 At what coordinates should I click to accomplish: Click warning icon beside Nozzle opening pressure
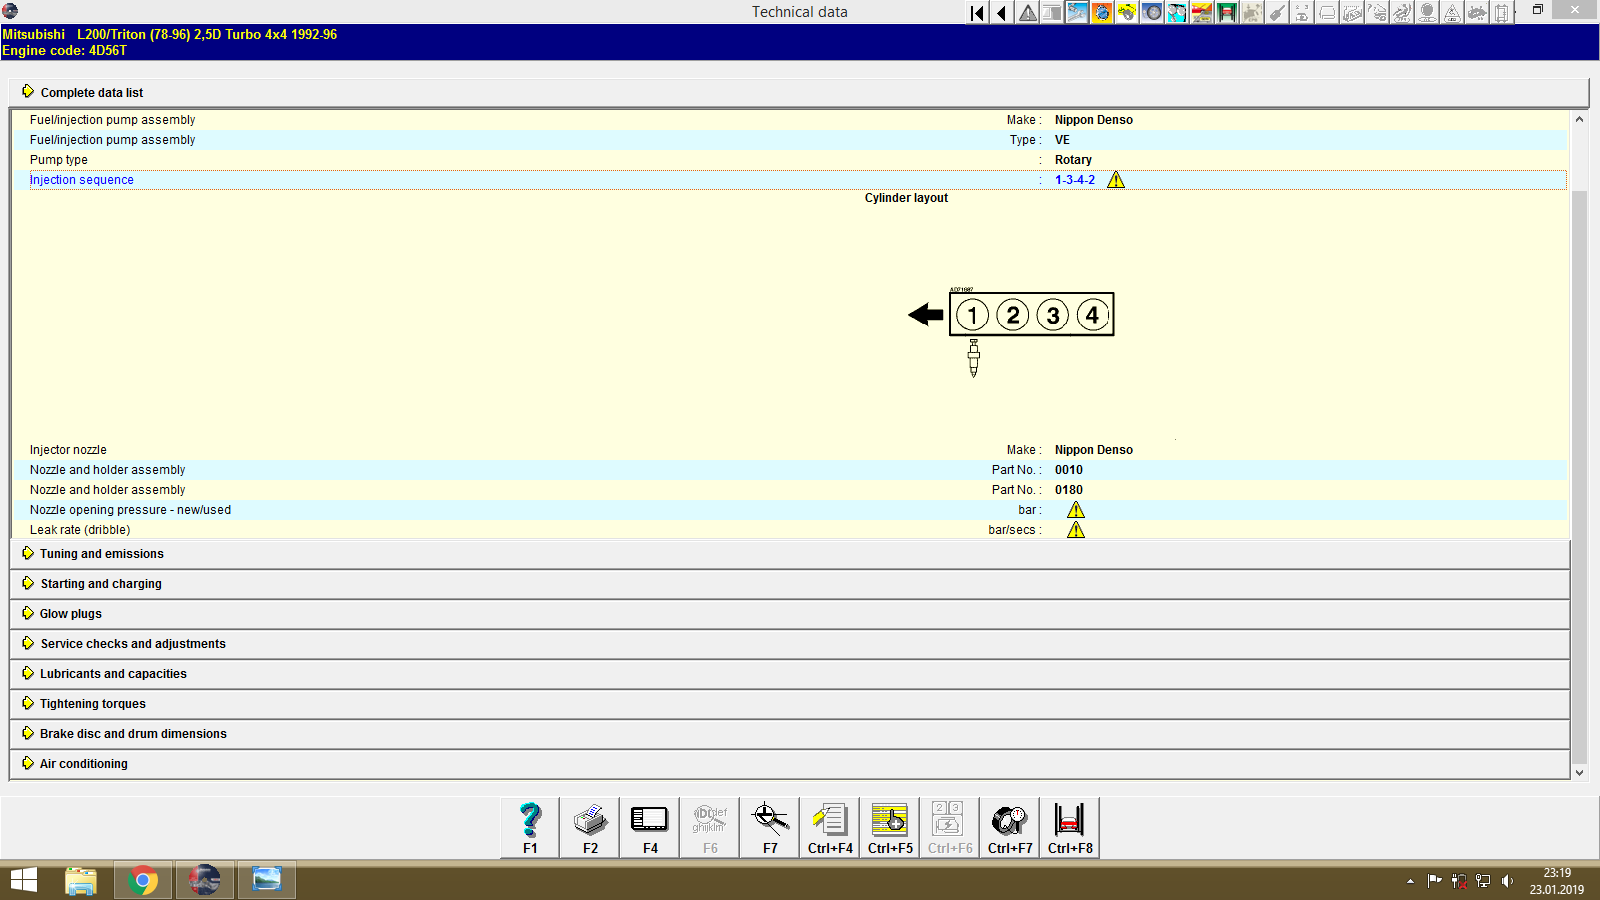pyautogui.click(x=1076, y=510)
